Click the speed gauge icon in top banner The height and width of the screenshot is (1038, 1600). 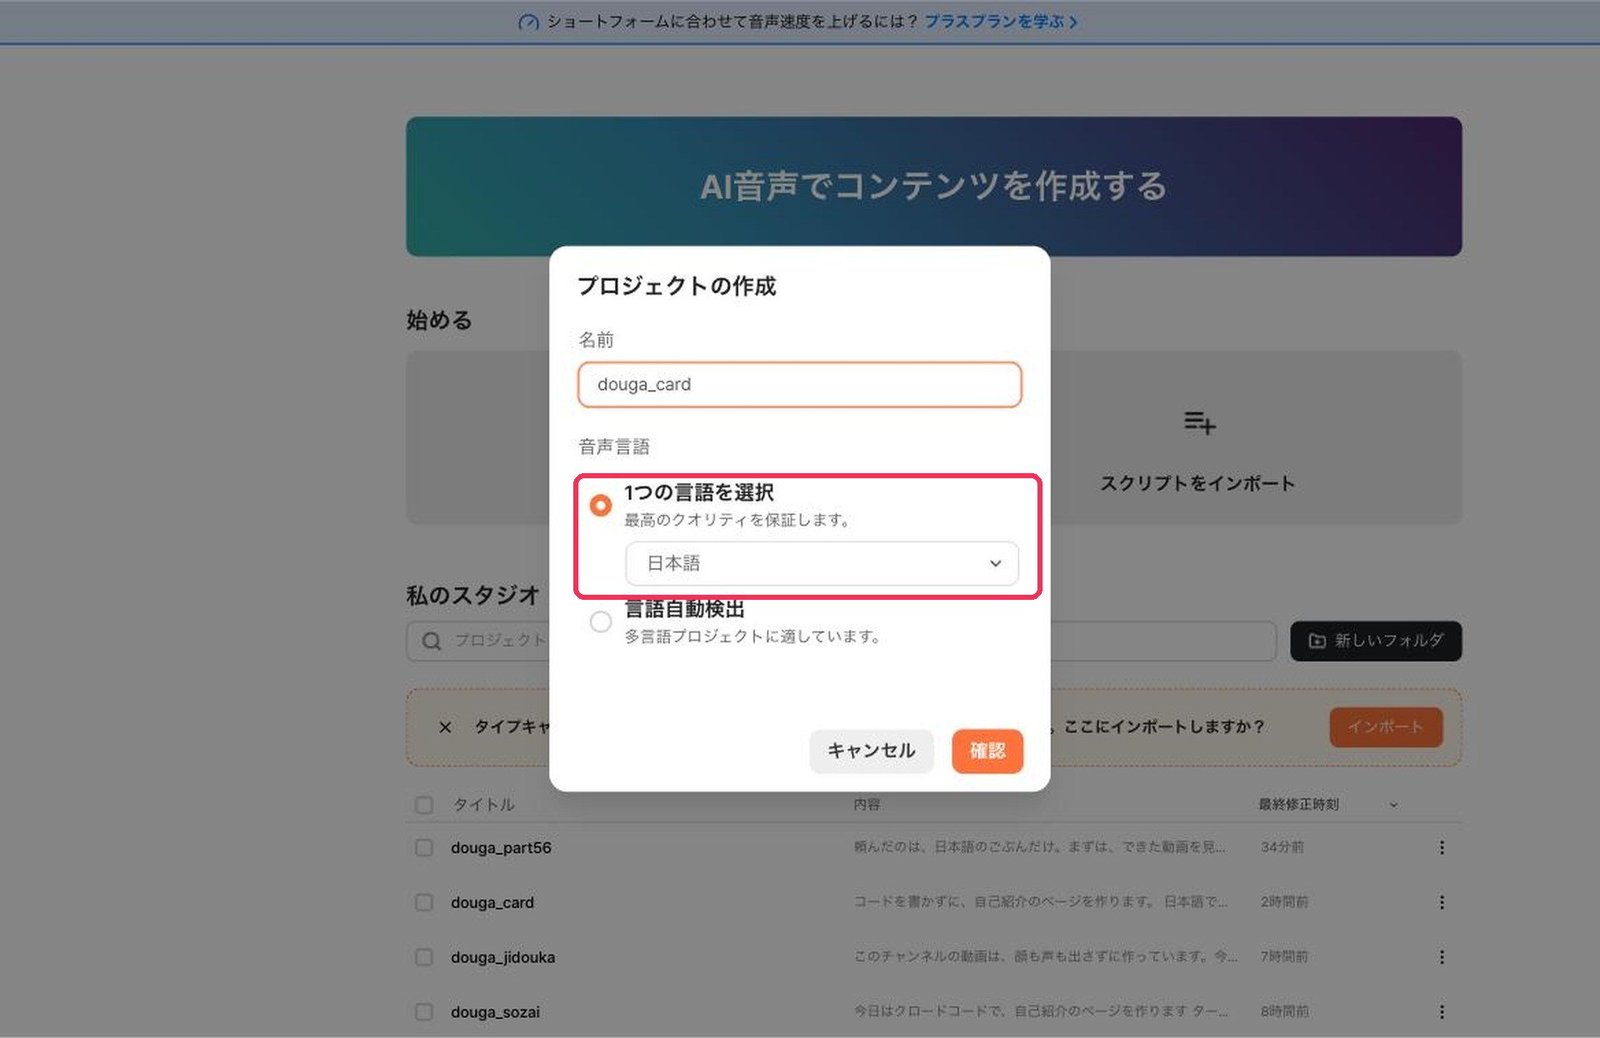[529, 22]
